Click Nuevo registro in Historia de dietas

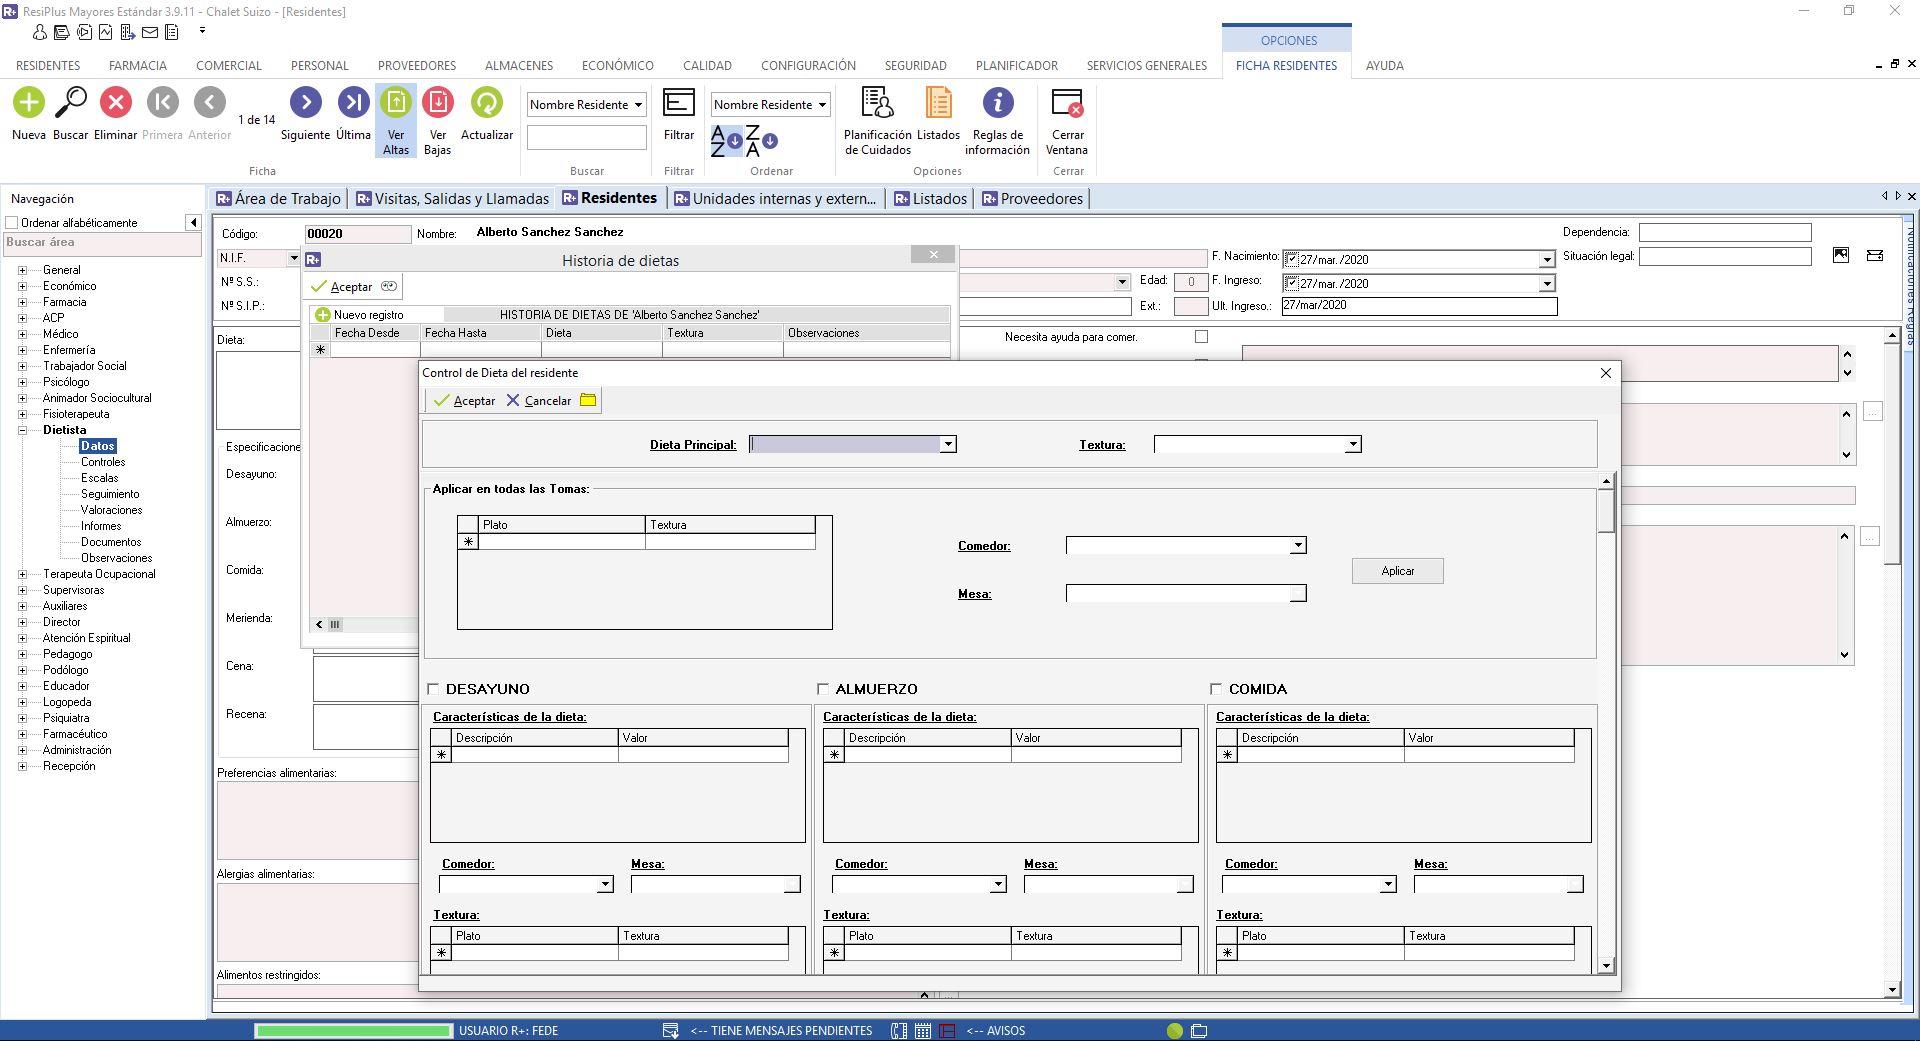pos(360,314)
